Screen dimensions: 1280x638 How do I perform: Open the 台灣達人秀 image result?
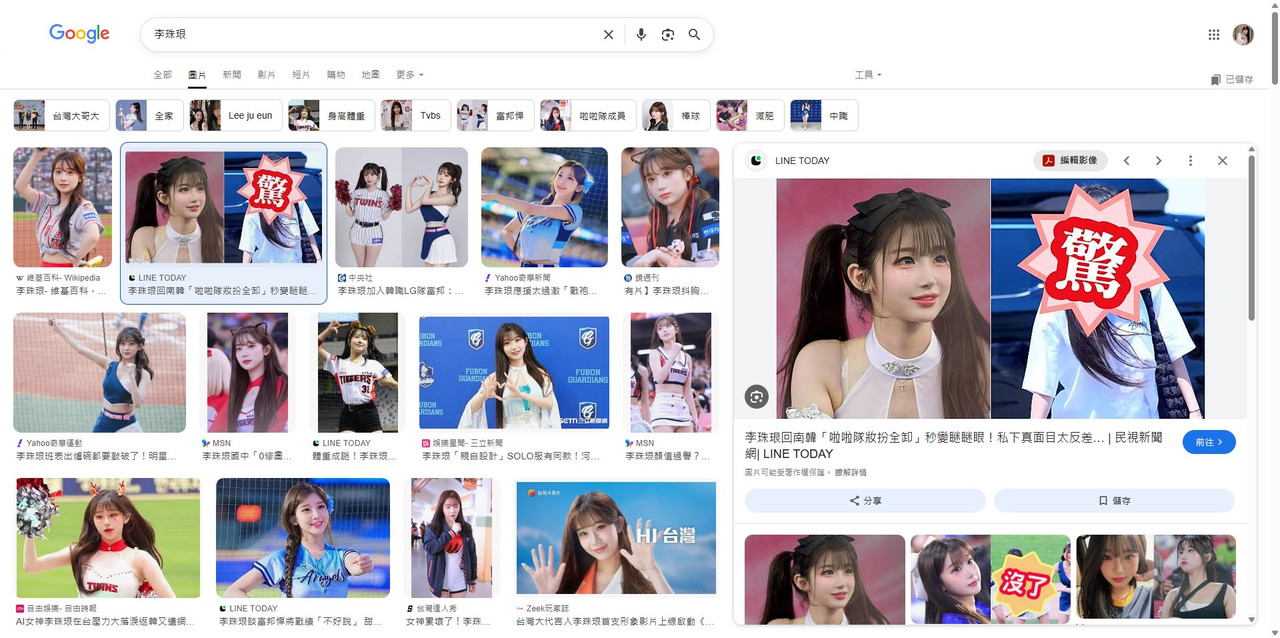coord(451,538)
